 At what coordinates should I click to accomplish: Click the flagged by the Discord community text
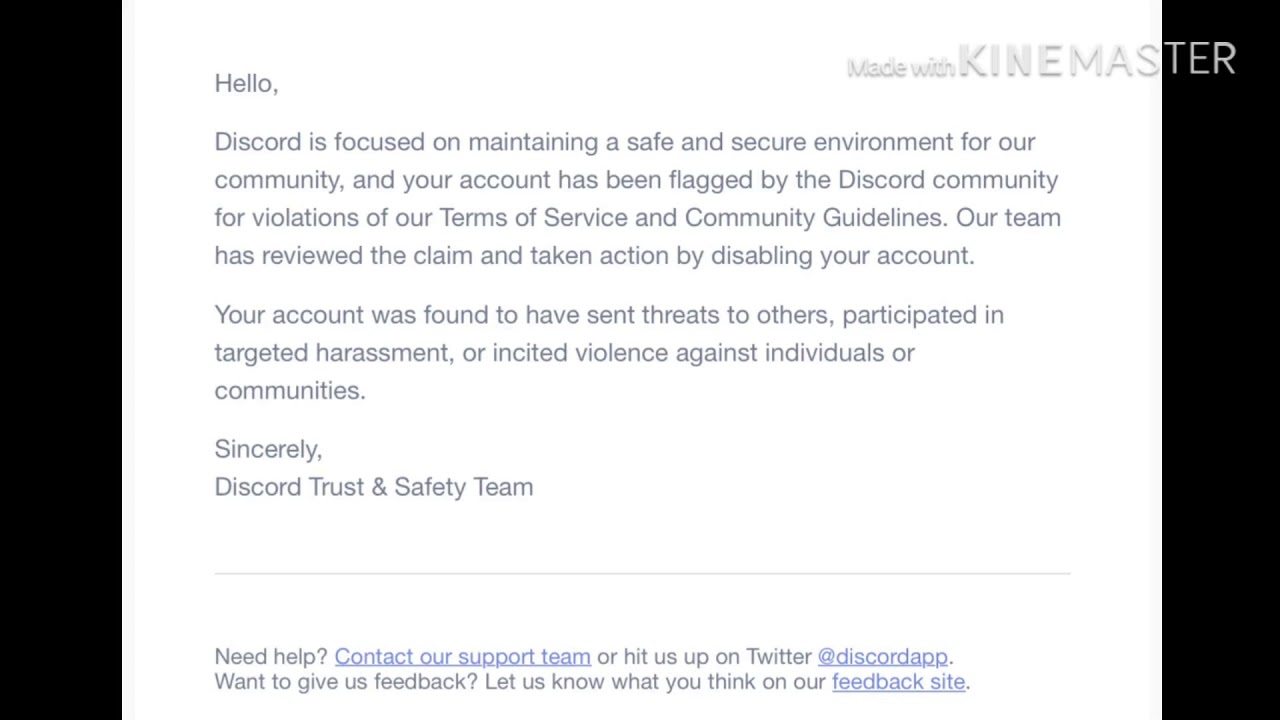862,180
